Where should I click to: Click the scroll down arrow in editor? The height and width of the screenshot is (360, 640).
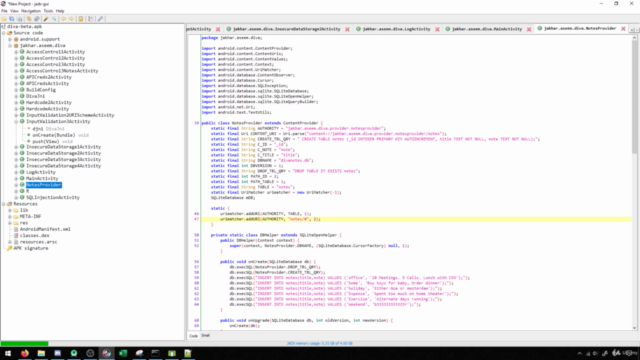[x=634, y=328]
